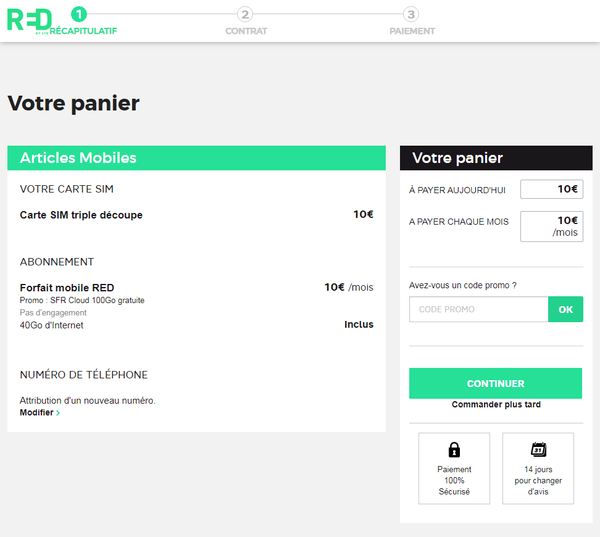Click the À payer aujourd'hui amount box

click(x=551, y=189)
